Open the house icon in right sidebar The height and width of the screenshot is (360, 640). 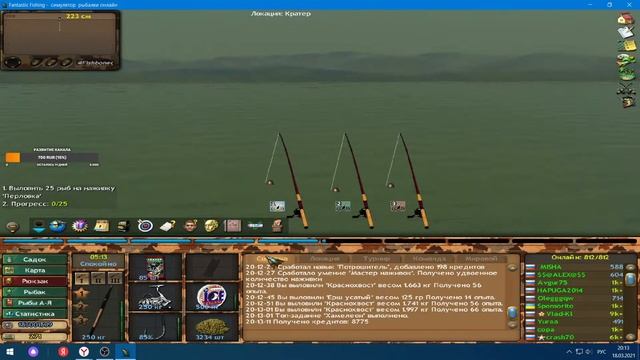pyautogui.click(x=625, y=19)
